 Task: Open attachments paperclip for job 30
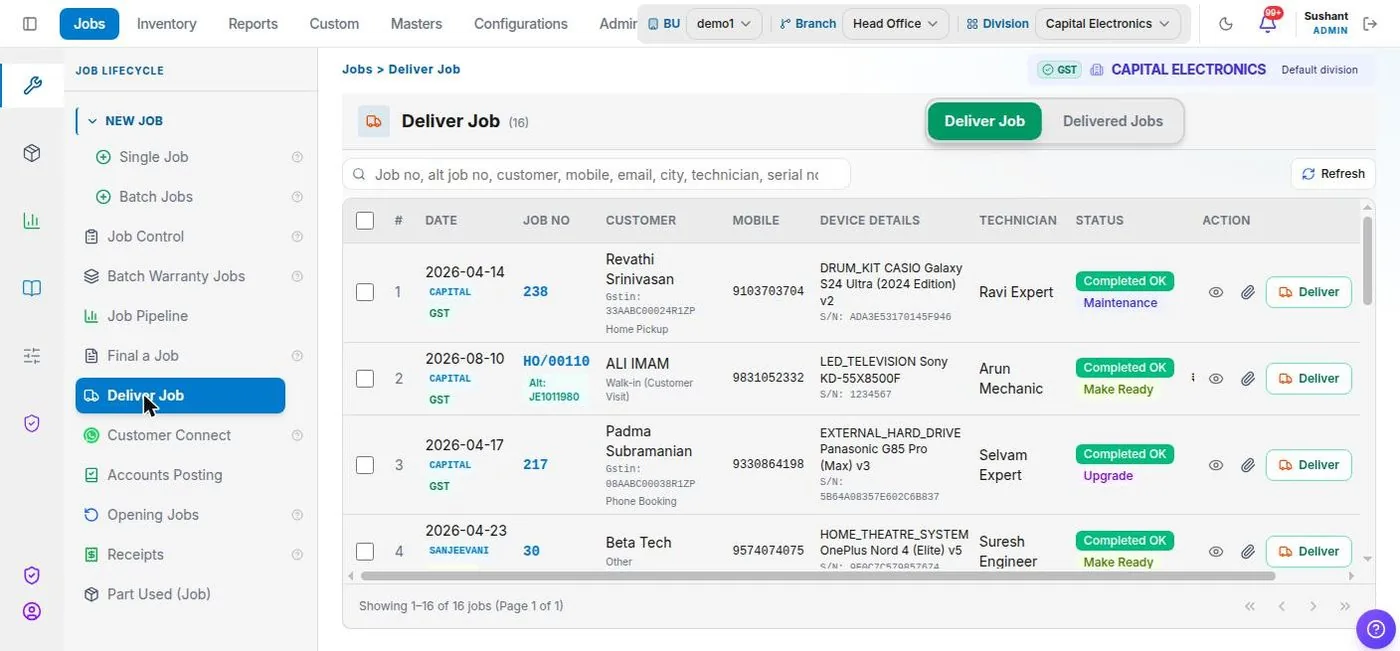click(1248, 551)
